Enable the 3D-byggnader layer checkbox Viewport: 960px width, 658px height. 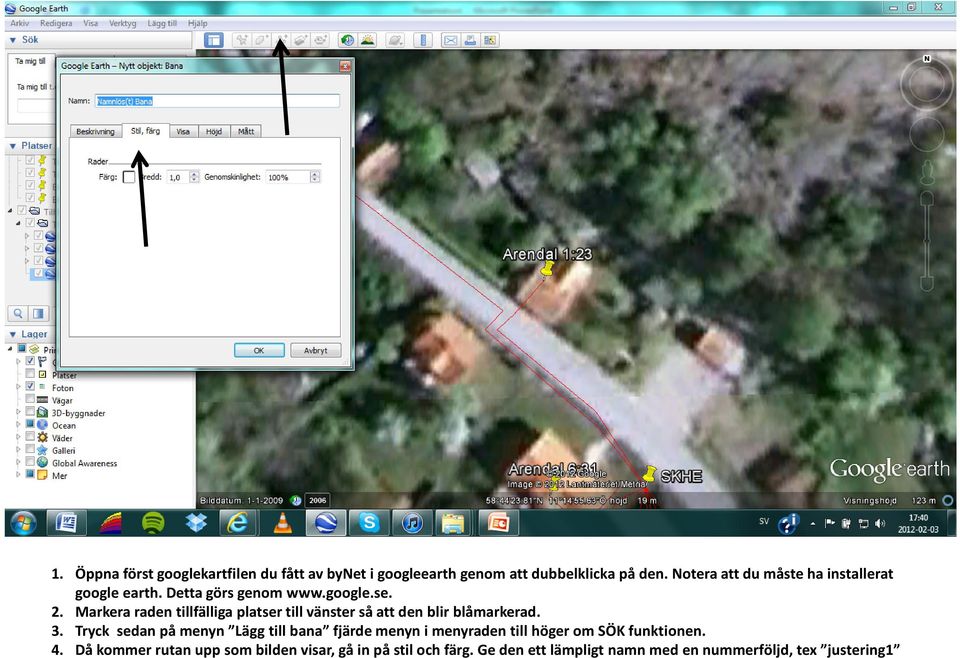(29, 412)
